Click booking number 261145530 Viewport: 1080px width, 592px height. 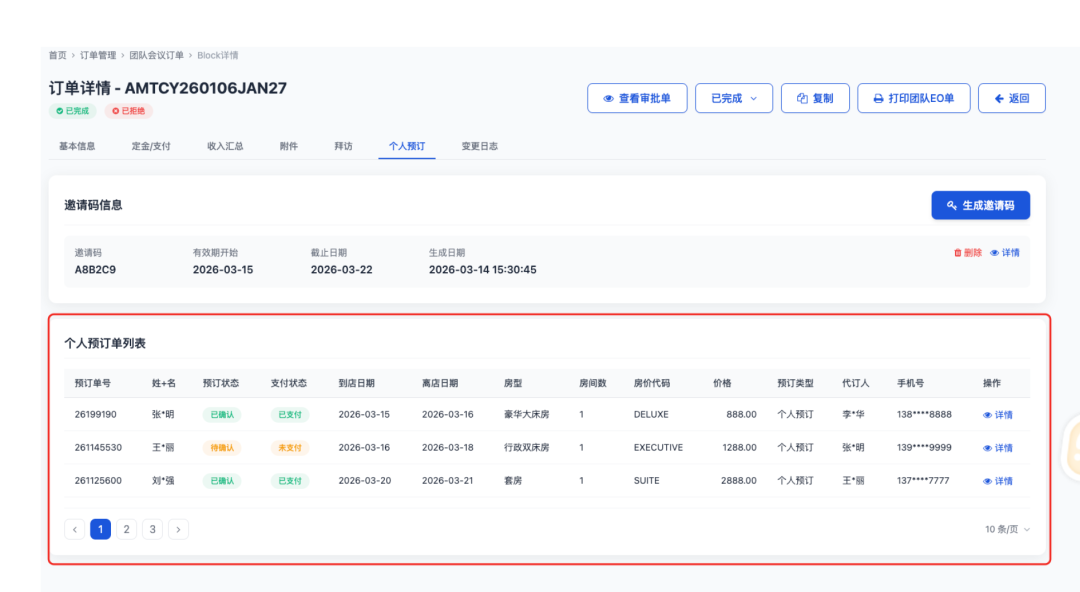pyautogui.click(x=98, y=447)
